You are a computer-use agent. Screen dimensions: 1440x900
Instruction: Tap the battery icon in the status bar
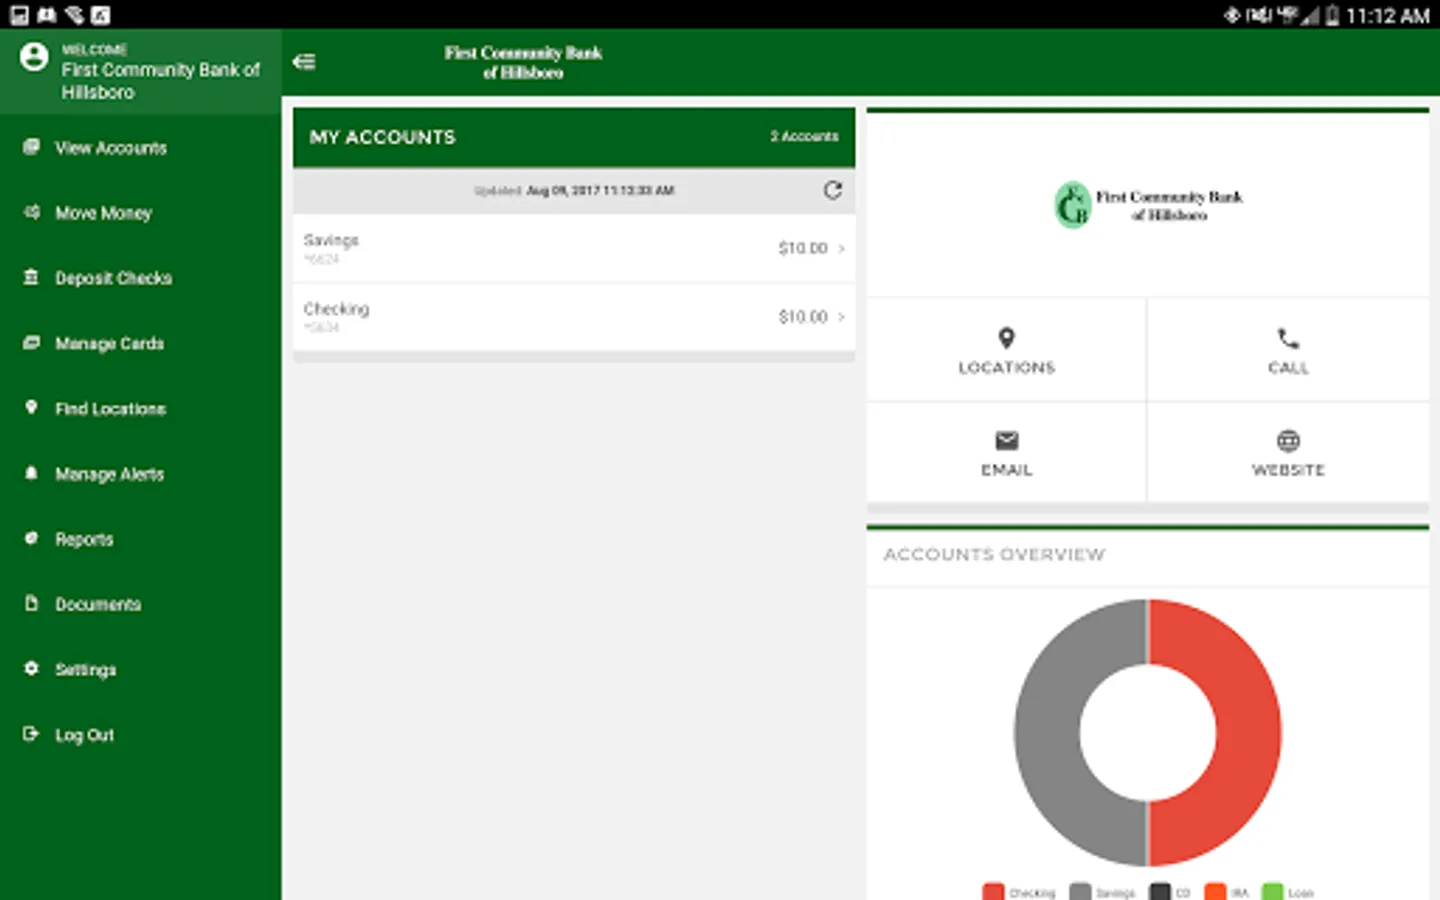(x=1331, y=16)
